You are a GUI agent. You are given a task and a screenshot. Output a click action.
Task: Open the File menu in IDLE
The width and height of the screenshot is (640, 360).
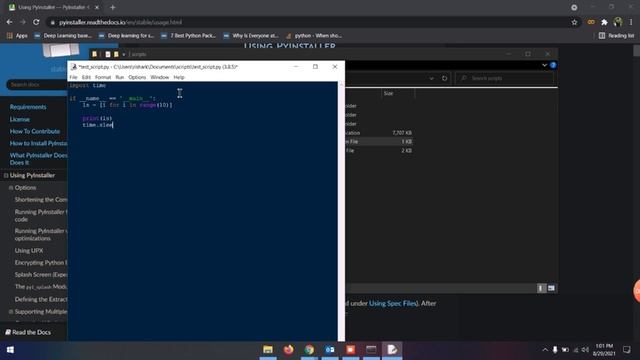pos(73,77)
